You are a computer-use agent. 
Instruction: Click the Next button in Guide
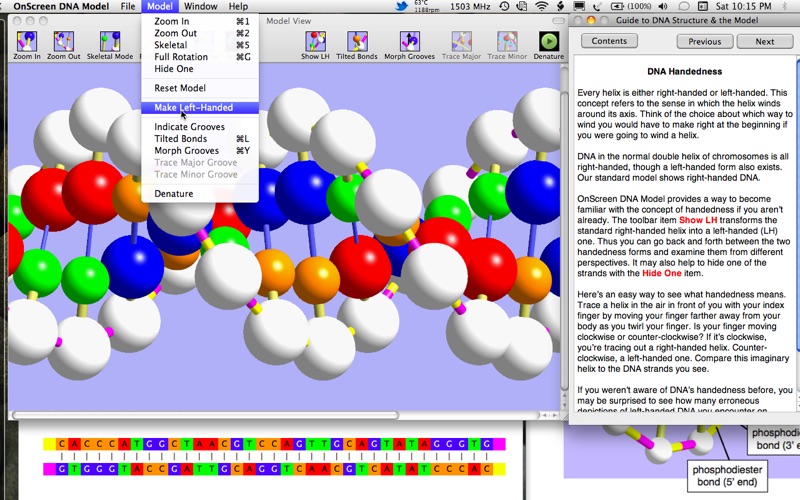pyautogui.click(x=765, y=41)
